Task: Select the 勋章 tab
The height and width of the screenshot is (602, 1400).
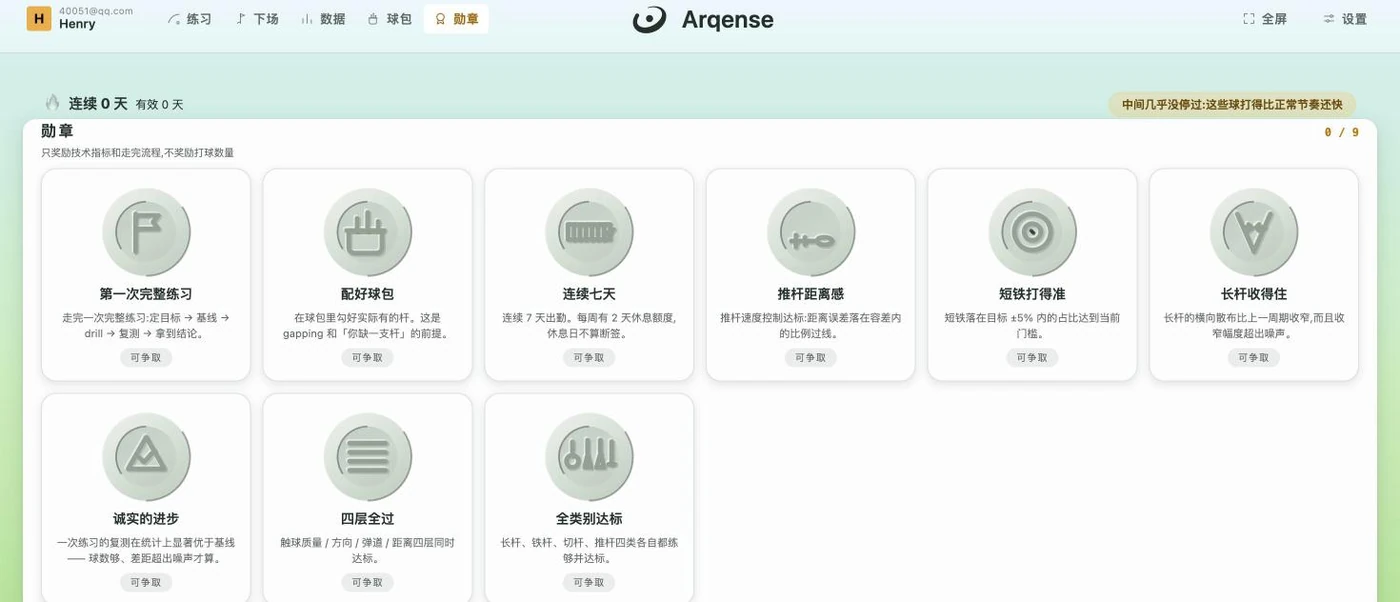Action: pyautogui.click(x=456, y=19)
